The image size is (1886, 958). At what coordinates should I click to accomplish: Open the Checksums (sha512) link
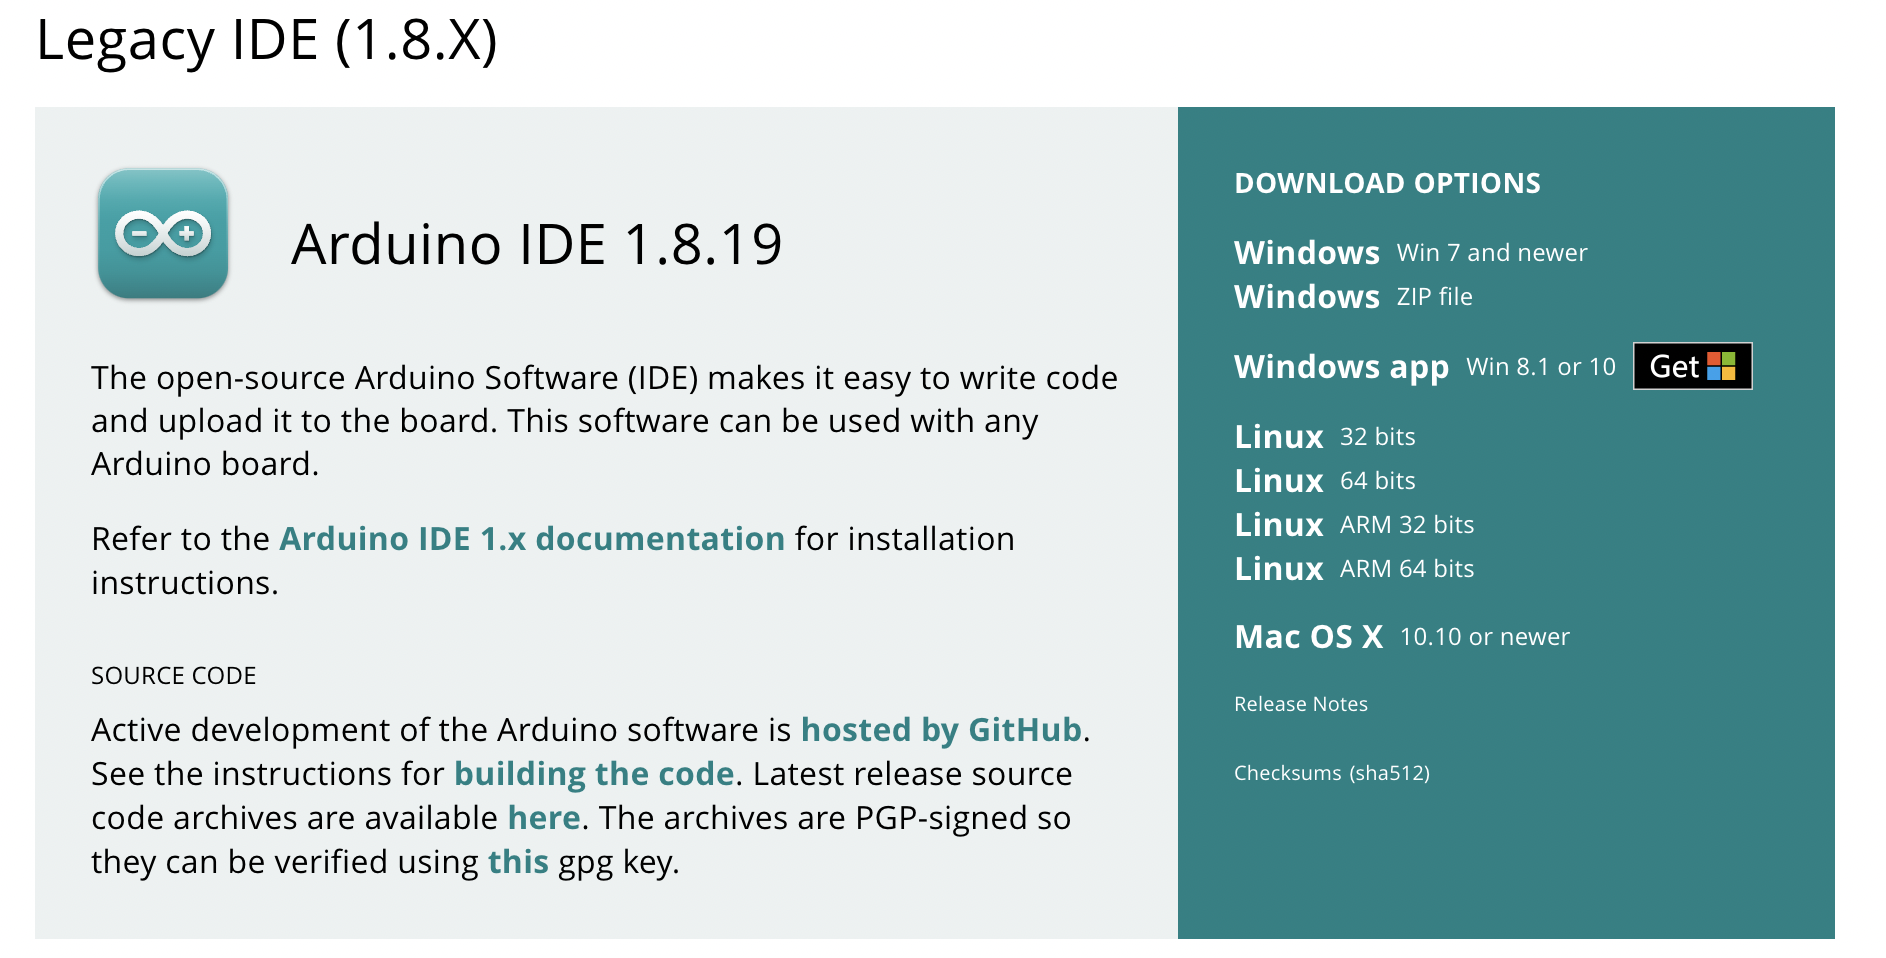(1332, 773)
